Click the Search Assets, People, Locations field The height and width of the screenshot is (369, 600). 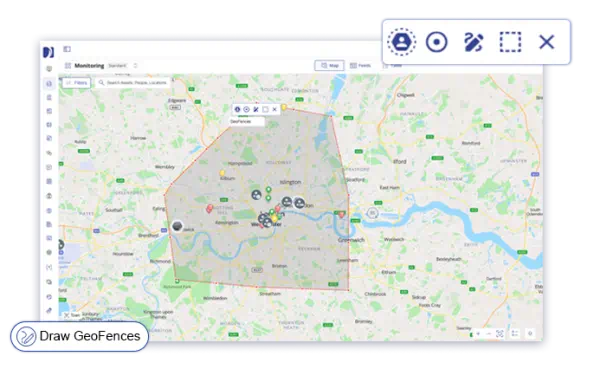tap(133, 83)
